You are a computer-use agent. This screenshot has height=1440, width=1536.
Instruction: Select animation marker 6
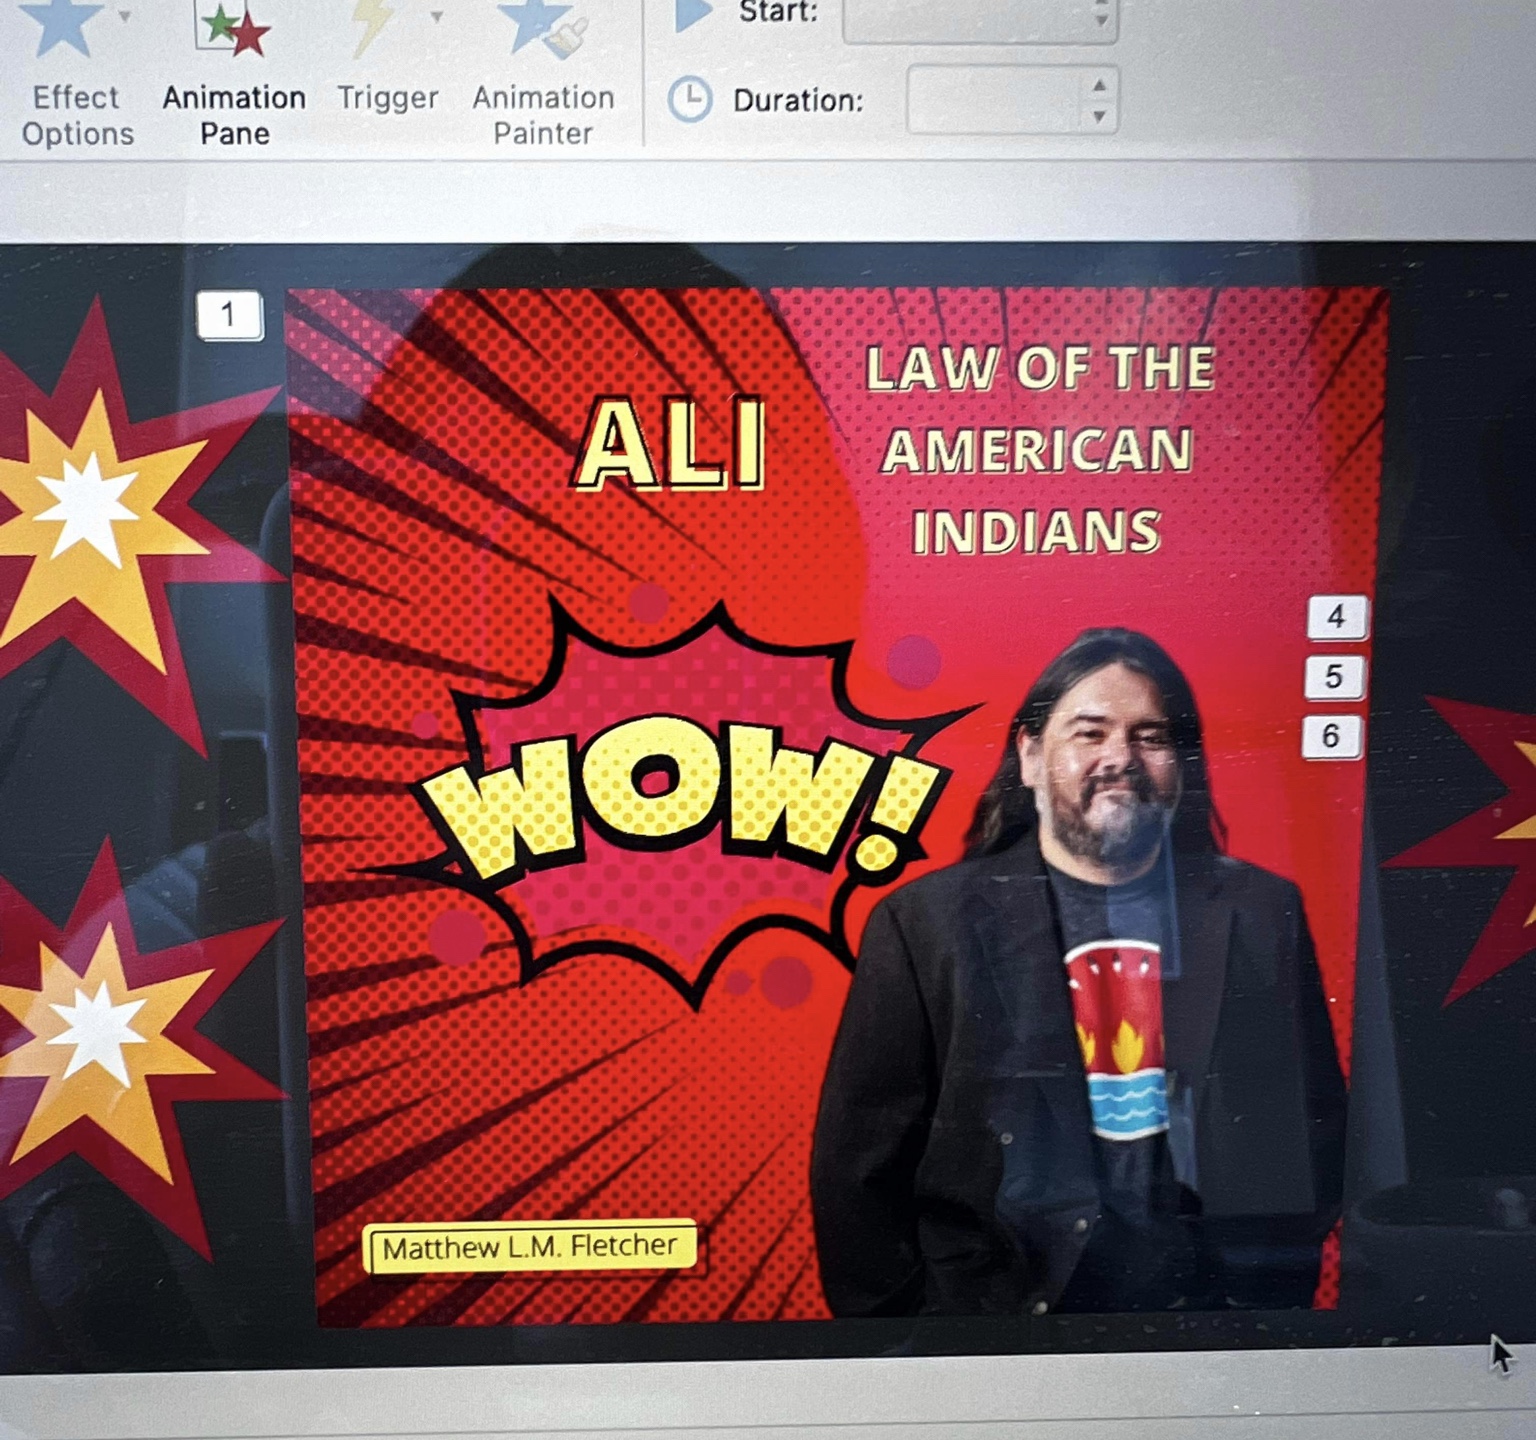[1331, 737]
